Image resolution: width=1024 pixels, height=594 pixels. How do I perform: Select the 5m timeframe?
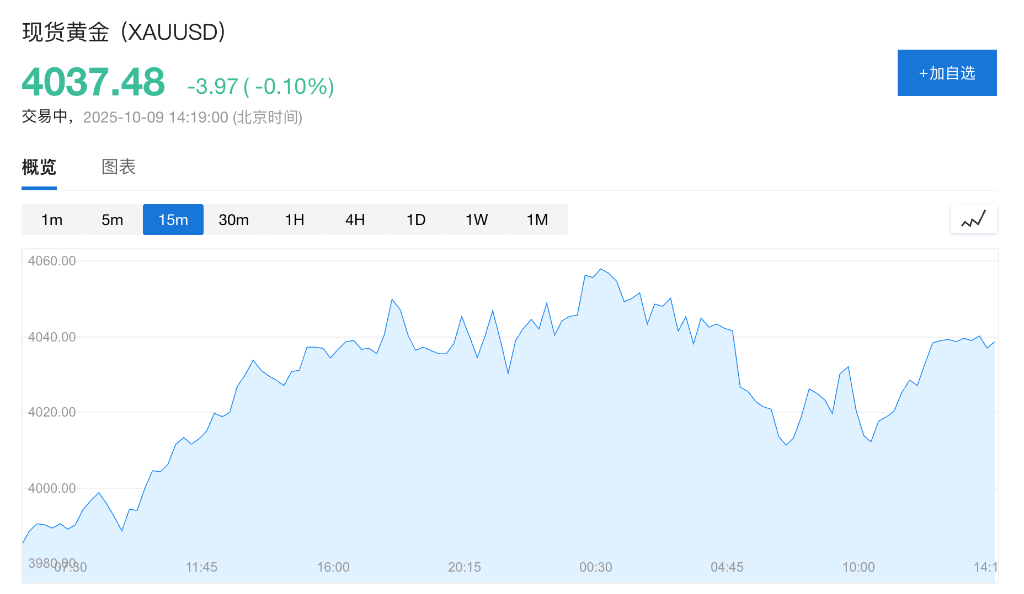click(x=112, y=220)
